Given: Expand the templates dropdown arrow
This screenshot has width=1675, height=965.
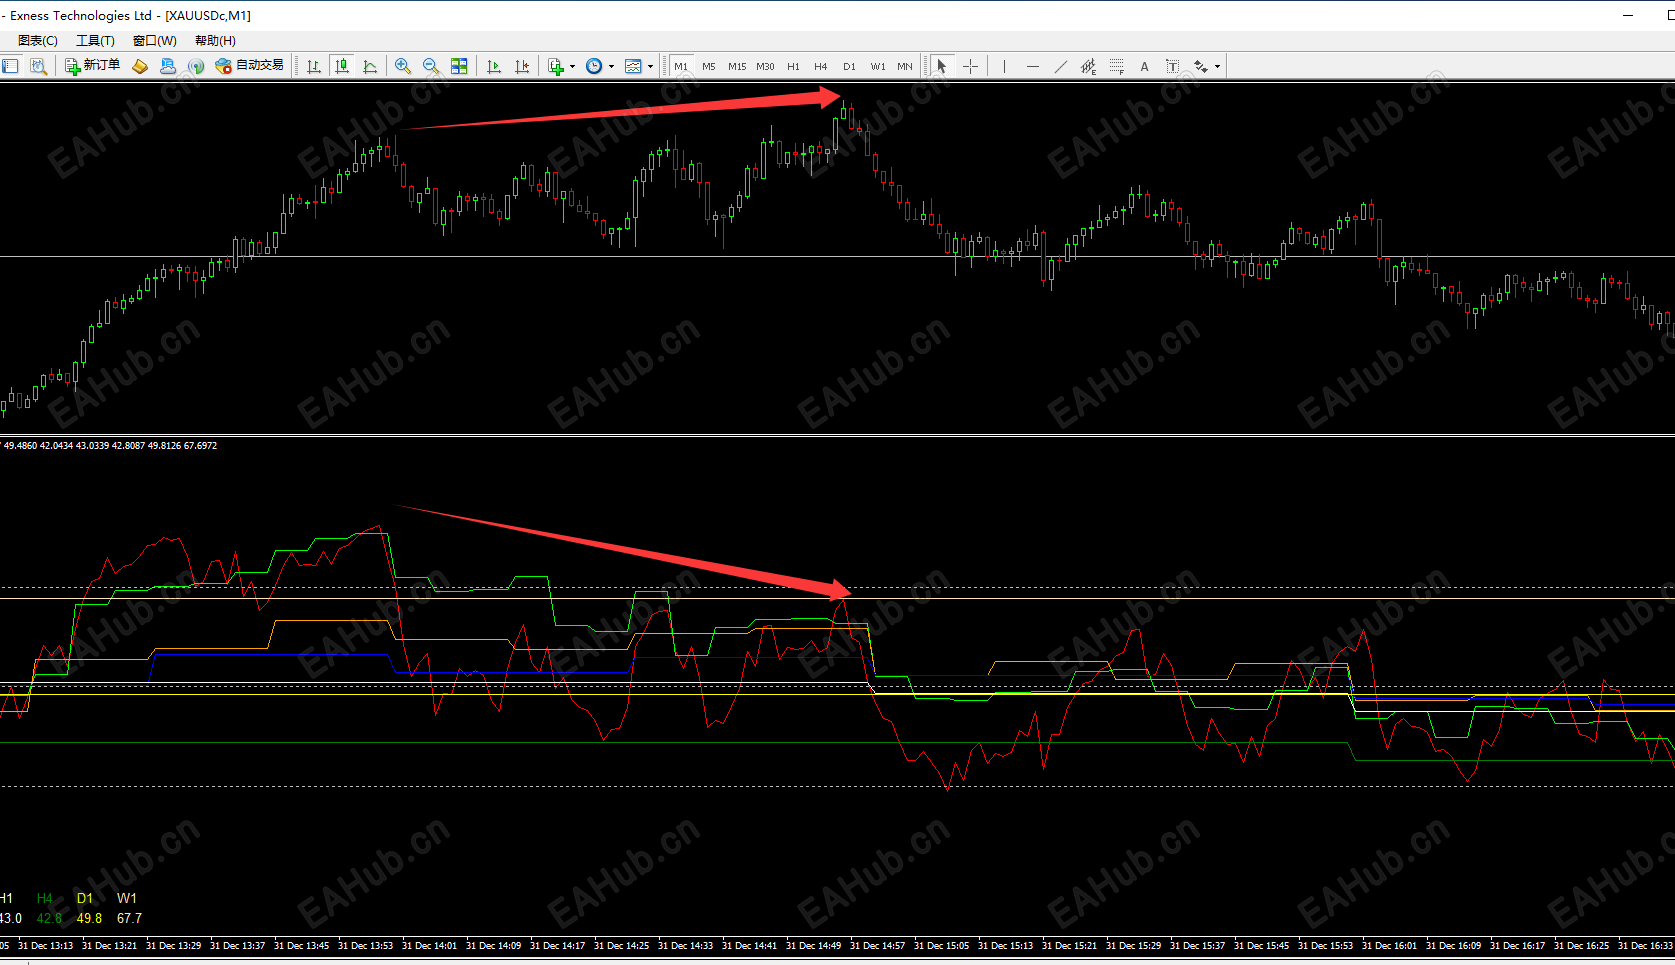Looking at the screenshot, I should 650,67.
